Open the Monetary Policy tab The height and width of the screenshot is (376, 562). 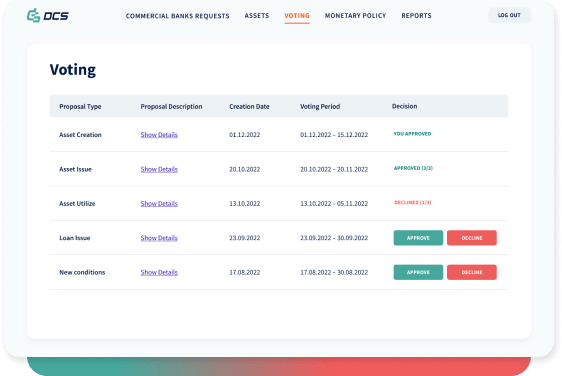[x=355, y=15]
